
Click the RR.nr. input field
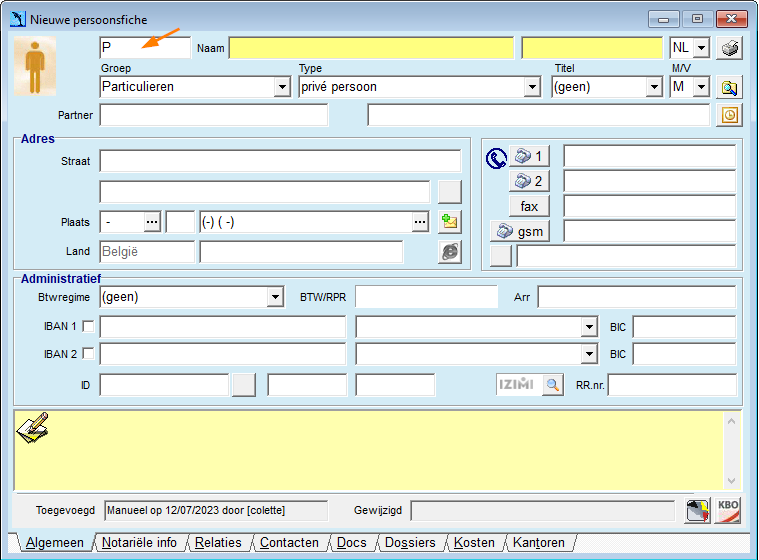point(672,385)
